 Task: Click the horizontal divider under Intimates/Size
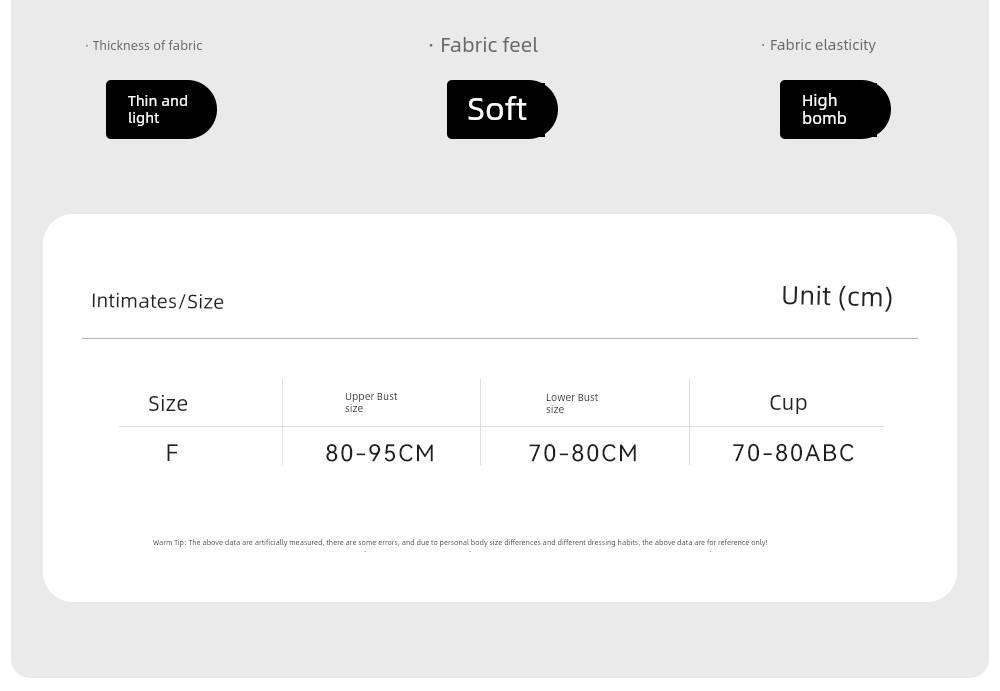click(500, 338)
